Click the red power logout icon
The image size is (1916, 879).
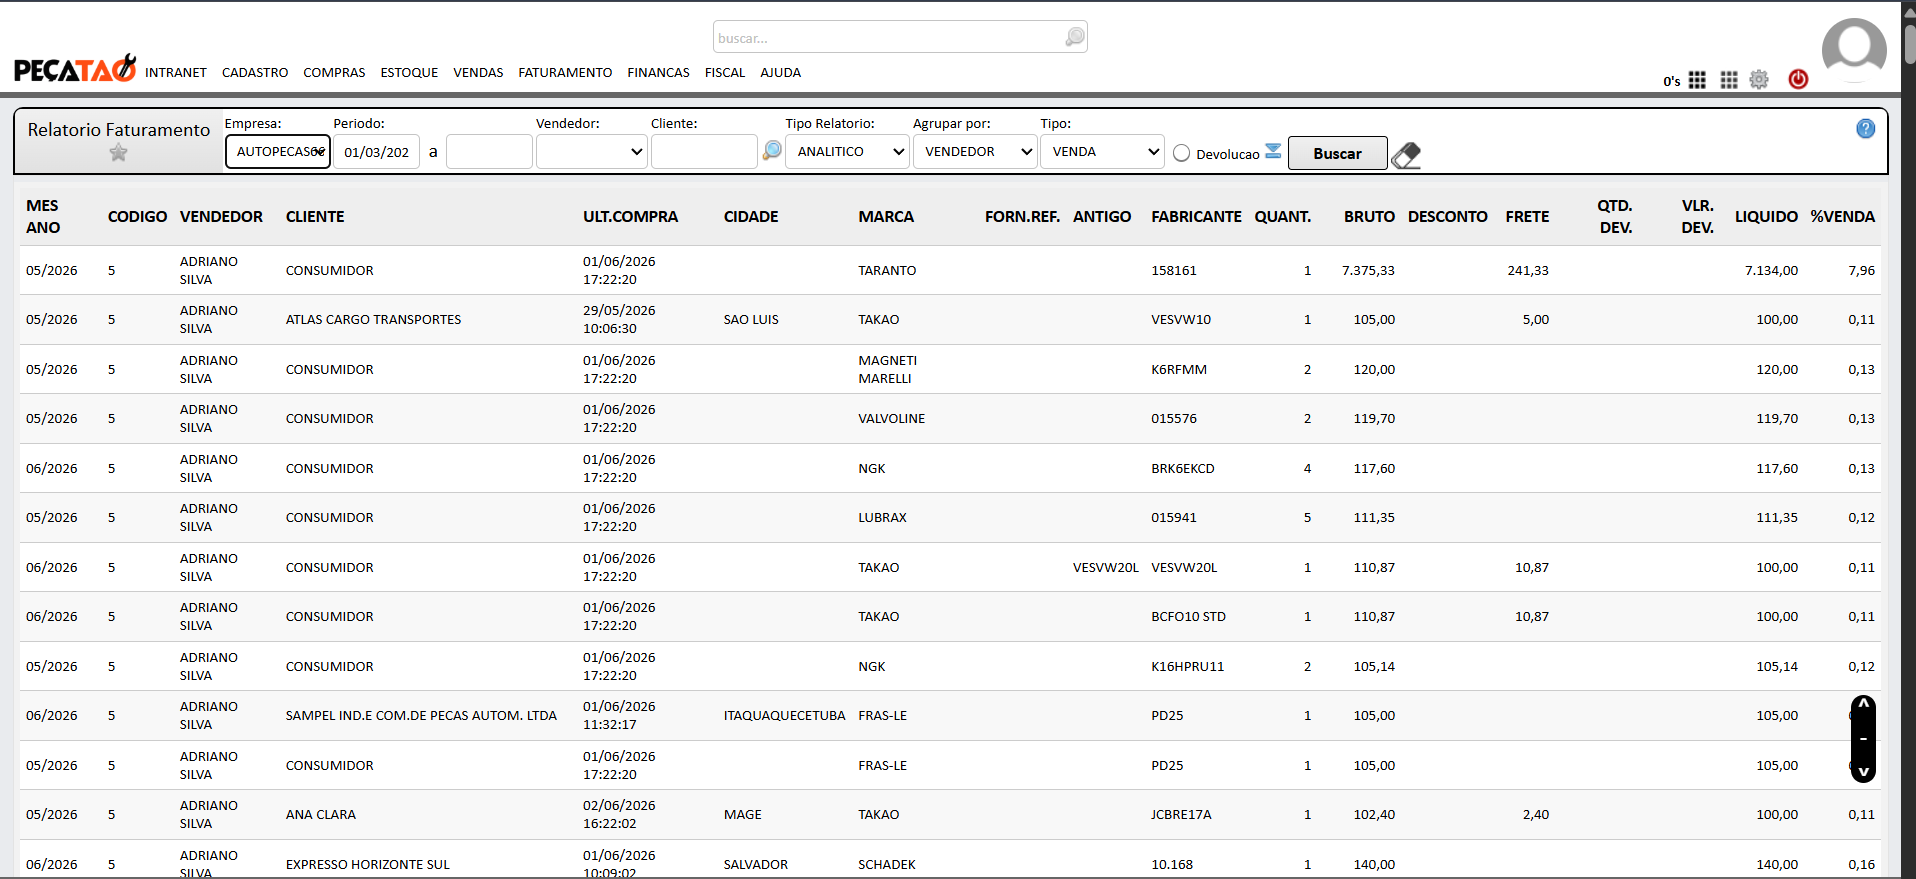(x=1798, y=79)
